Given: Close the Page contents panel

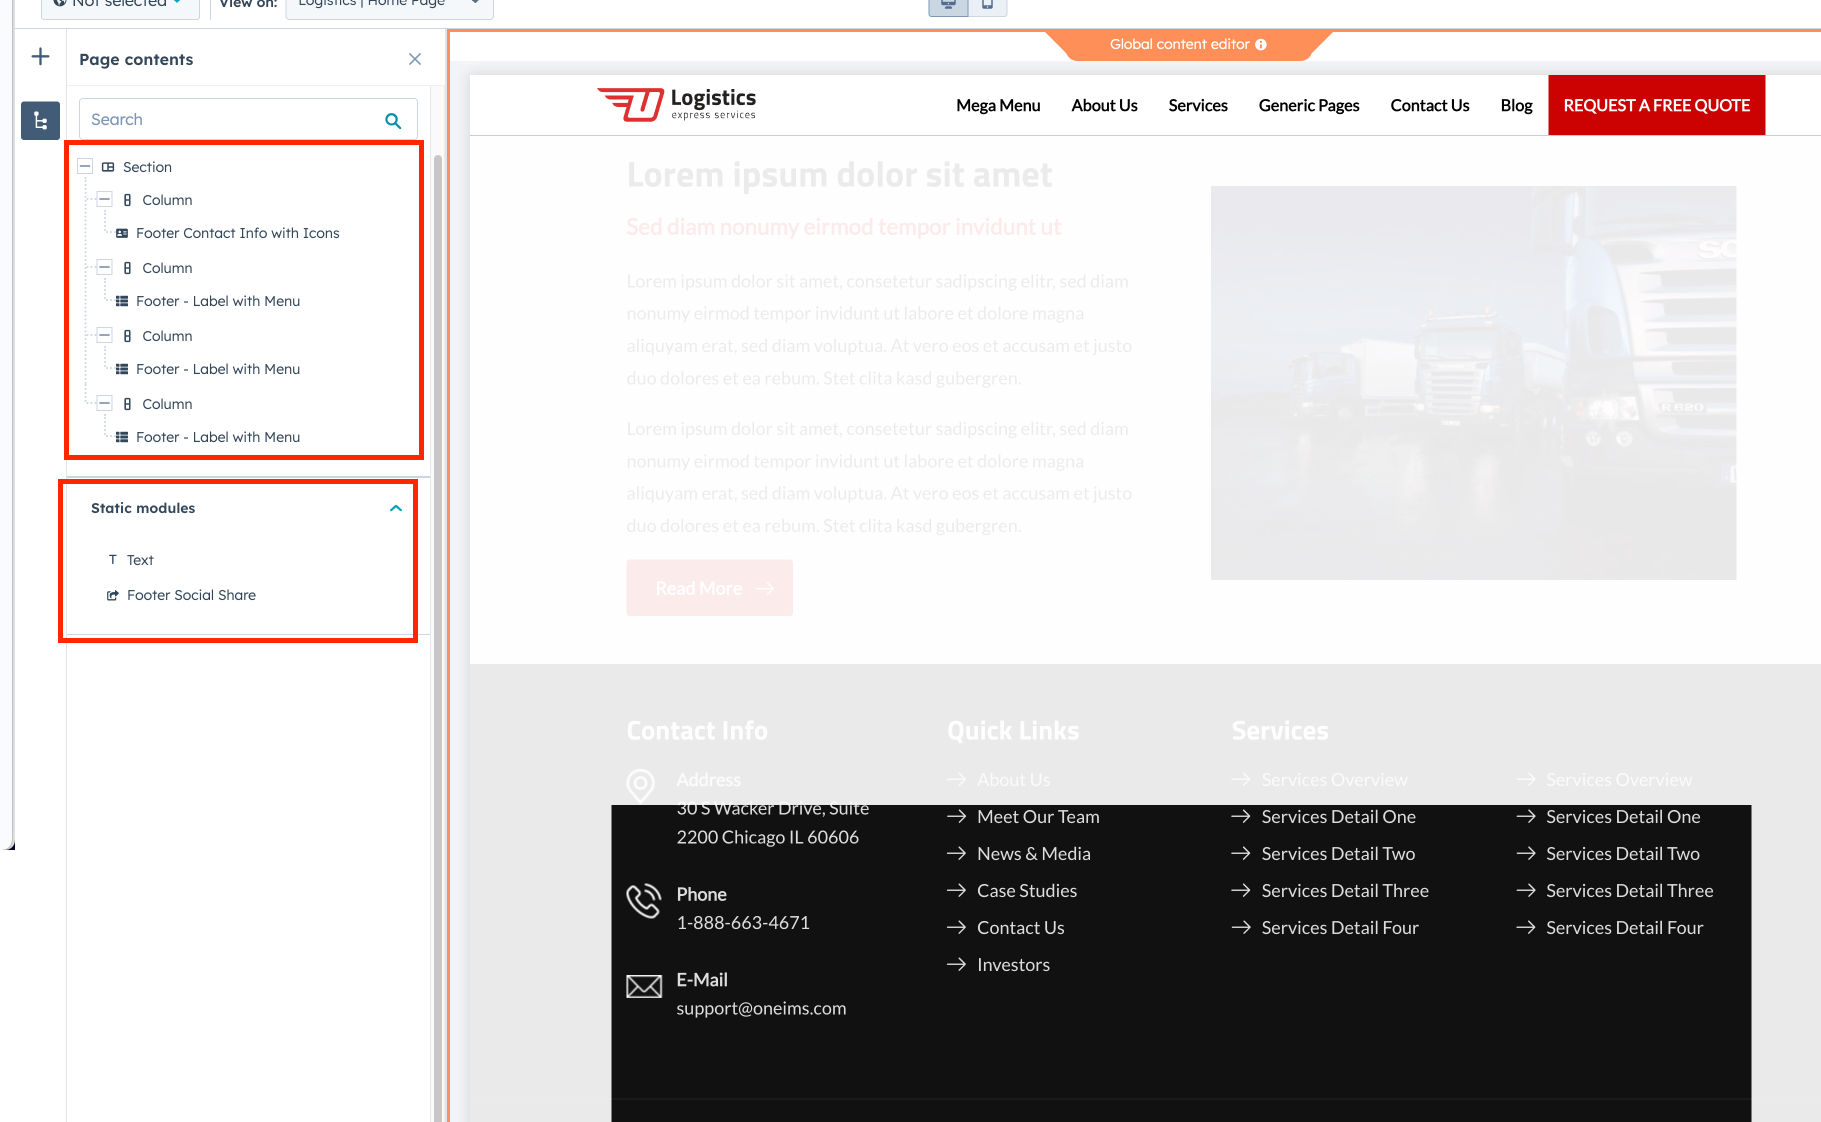Looking at the screenshot, I should 415,60.
